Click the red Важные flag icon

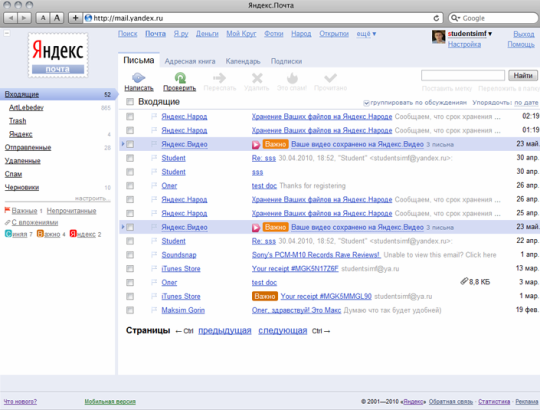[x=7, y=210]
